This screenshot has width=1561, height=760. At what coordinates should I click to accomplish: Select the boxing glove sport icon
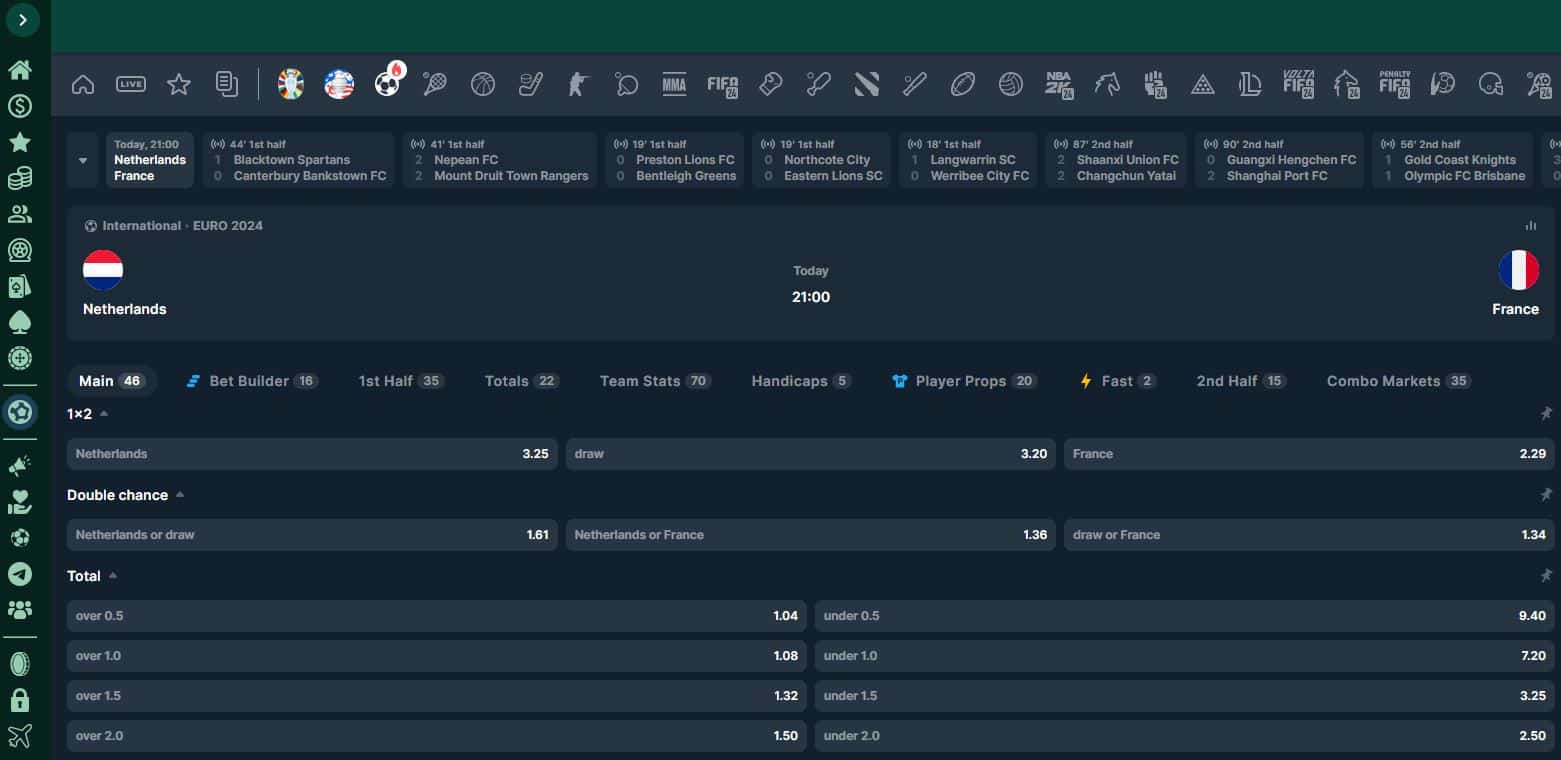point(771,85)
